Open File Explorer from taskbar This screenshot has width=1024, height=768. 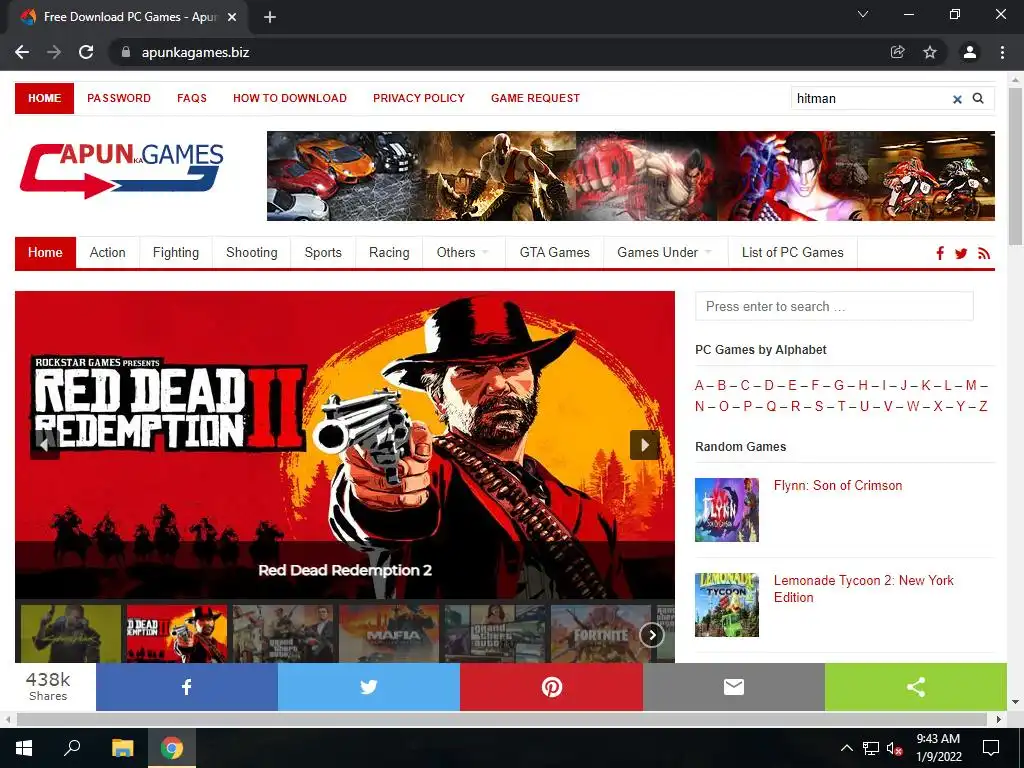(122, 748)
